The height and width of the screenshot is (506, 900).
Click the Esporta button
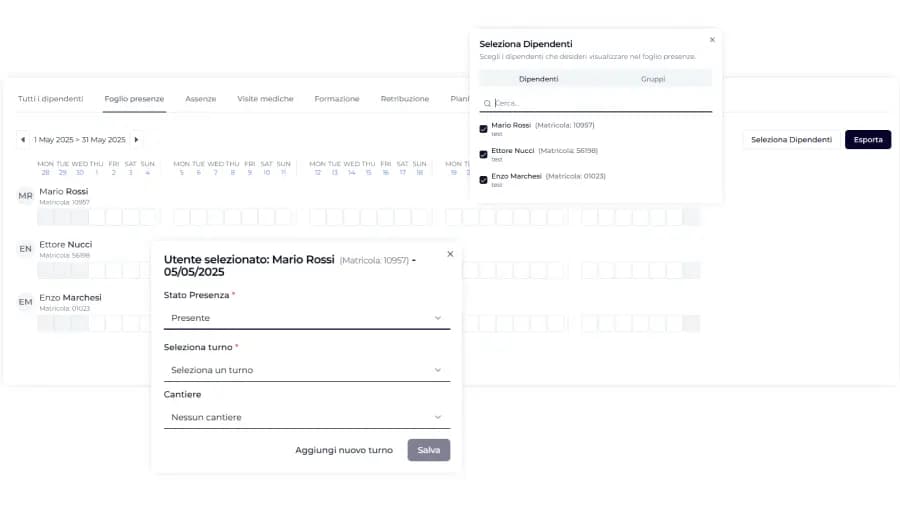point(868,139)
